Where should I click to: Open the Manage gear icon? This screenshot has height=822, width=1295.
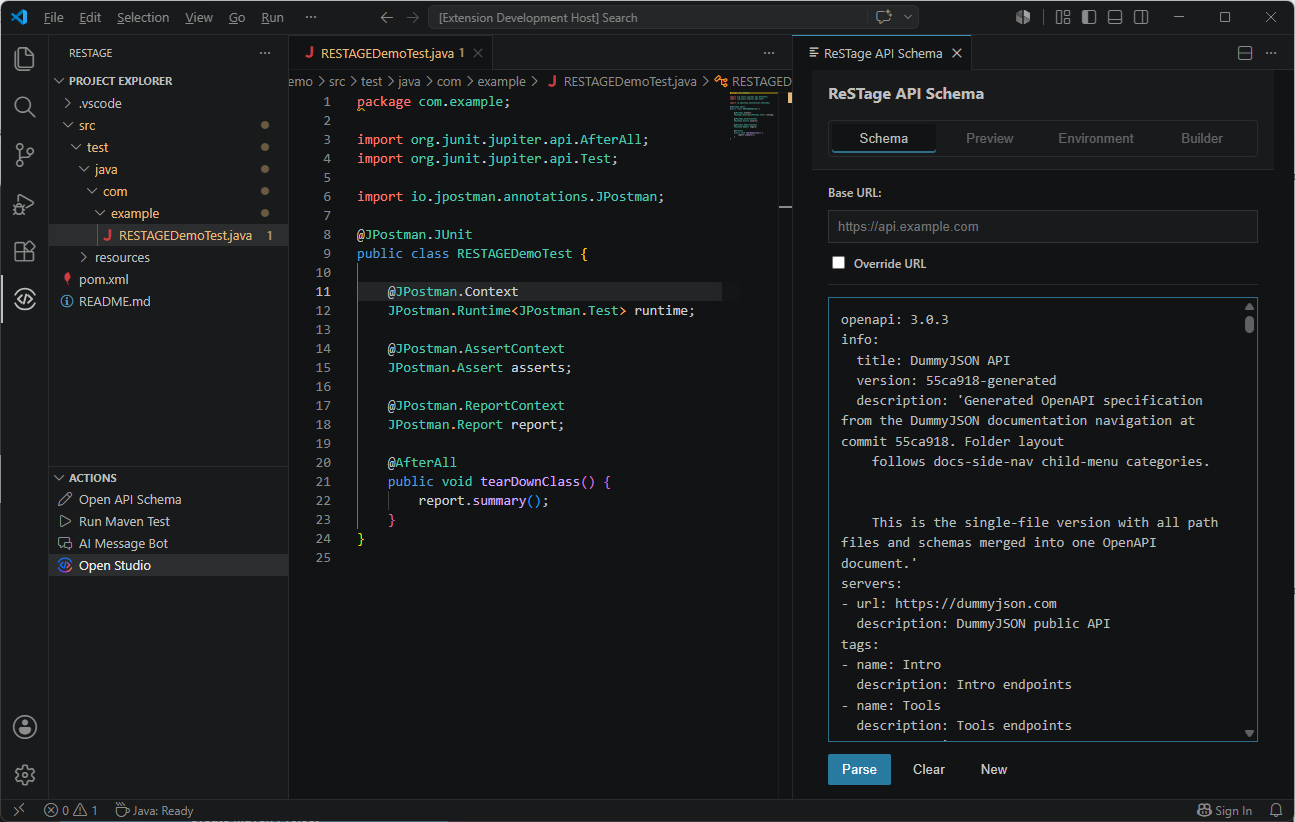(x=24, y=775)
